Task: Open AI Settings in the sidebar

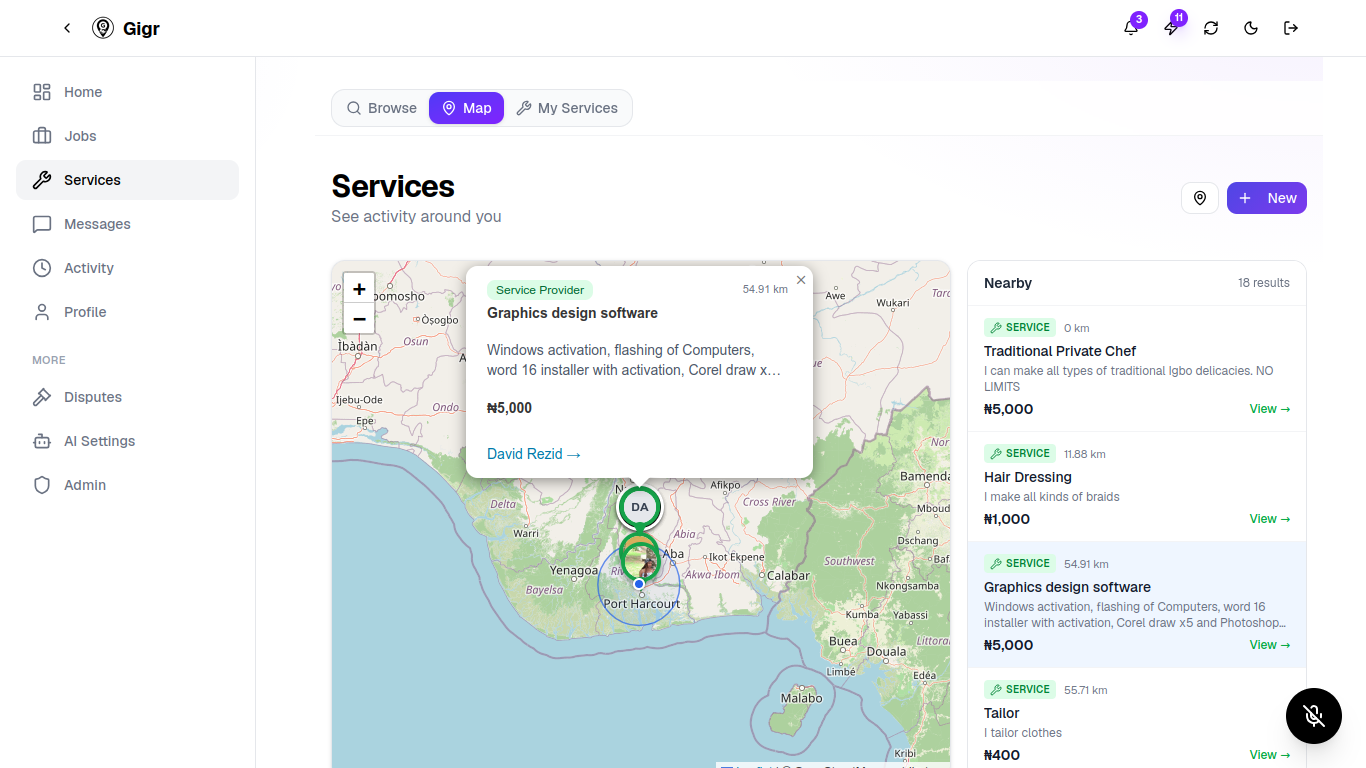Action: pyautogui.click(x=127, y=441)
